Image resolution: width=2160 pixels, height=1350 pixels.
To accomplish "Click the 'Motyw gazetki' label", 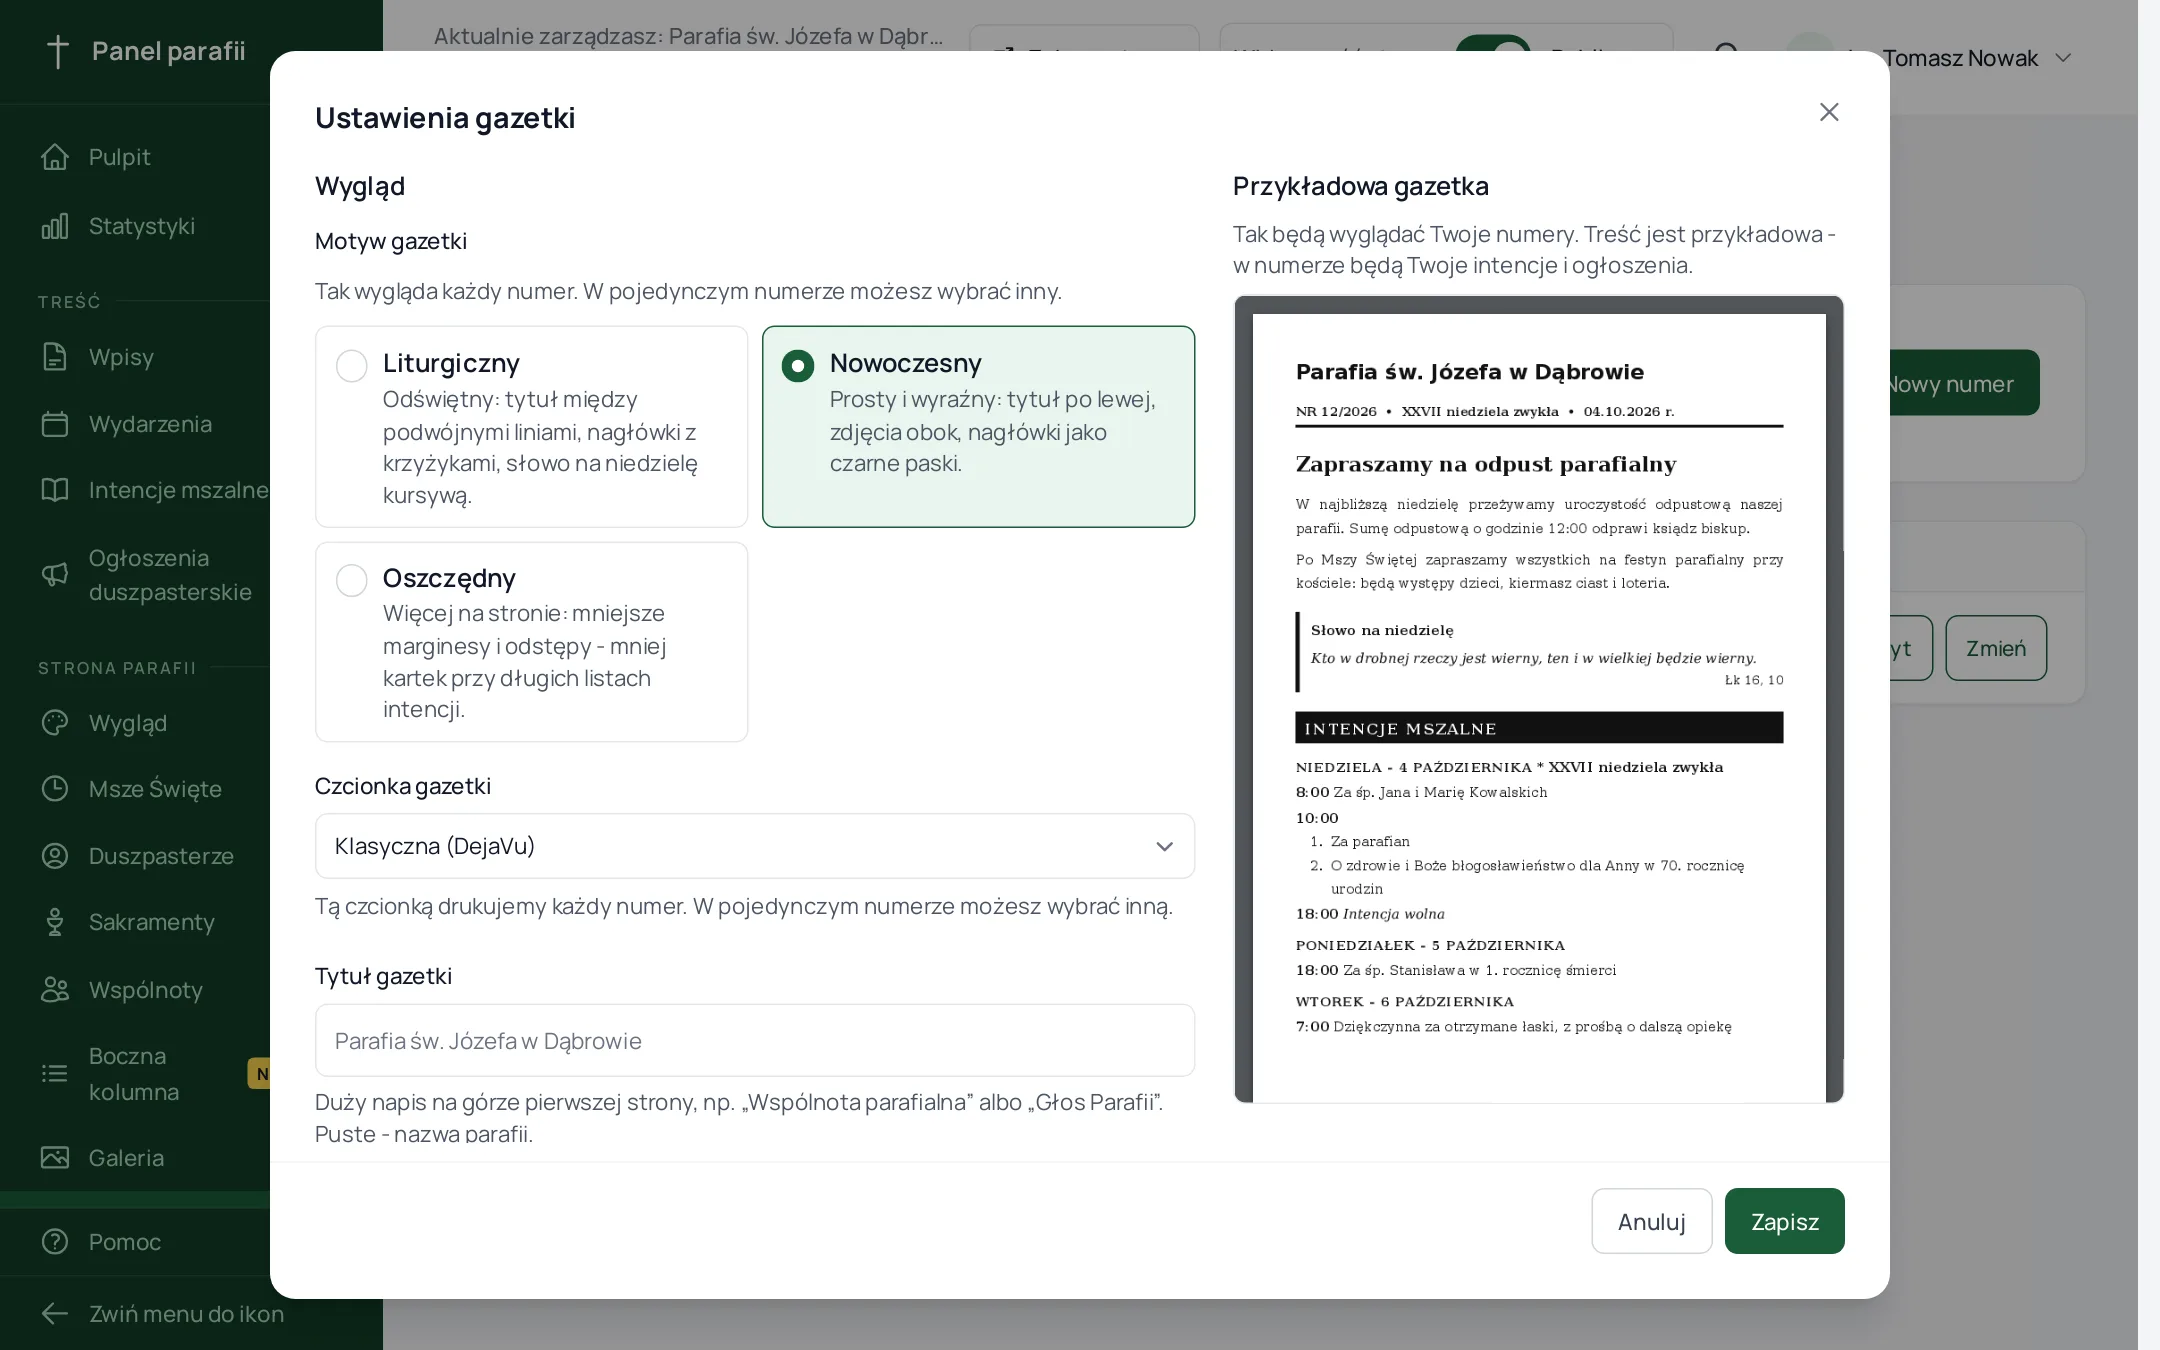I will (x=391, y=241).
